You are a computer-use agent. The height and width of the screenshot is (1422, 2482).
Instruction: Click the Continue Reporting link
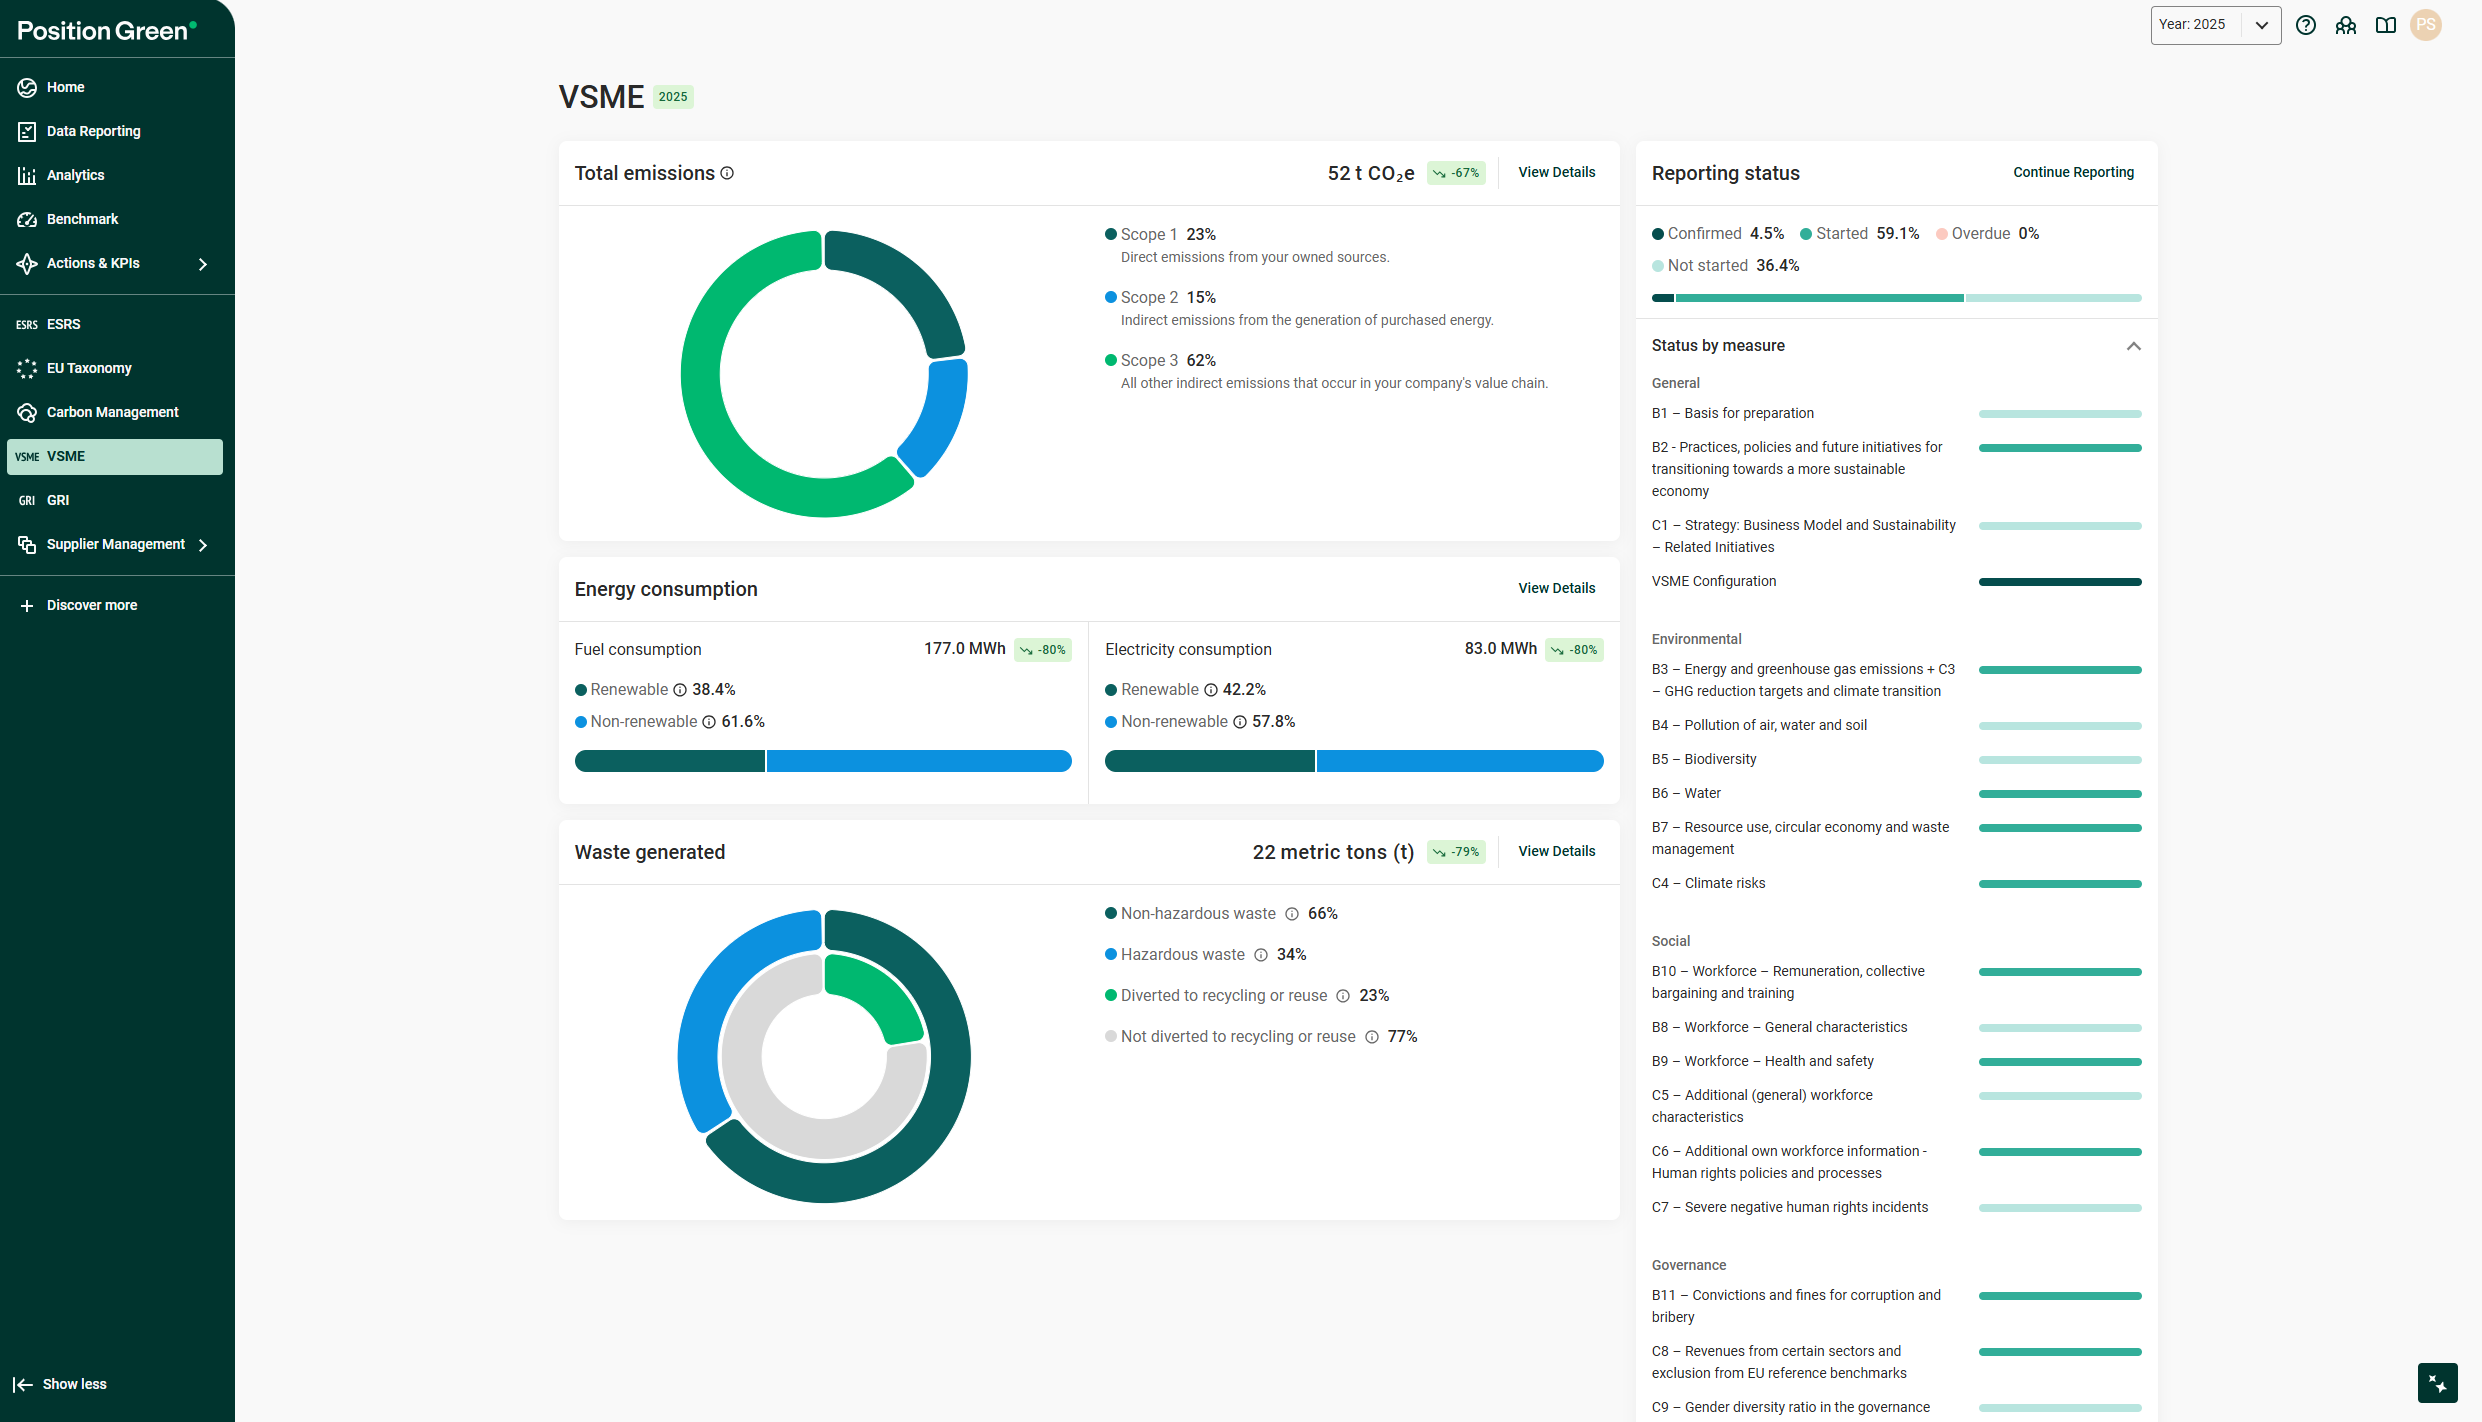click(x=2073, y=172)
